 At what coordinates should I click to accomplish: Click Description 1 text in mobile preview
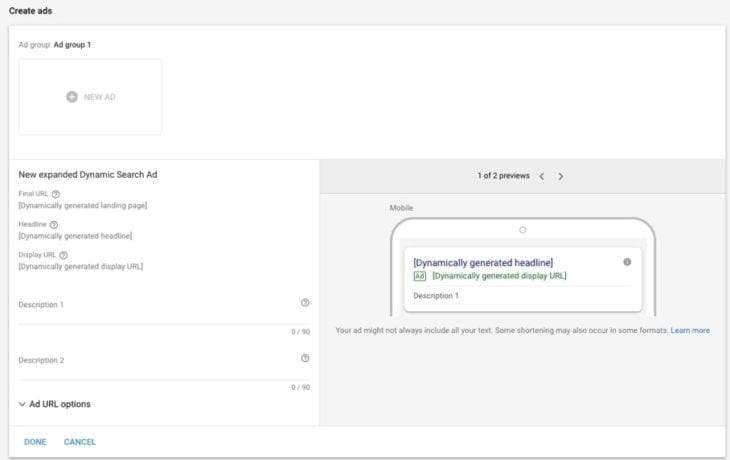436,296
